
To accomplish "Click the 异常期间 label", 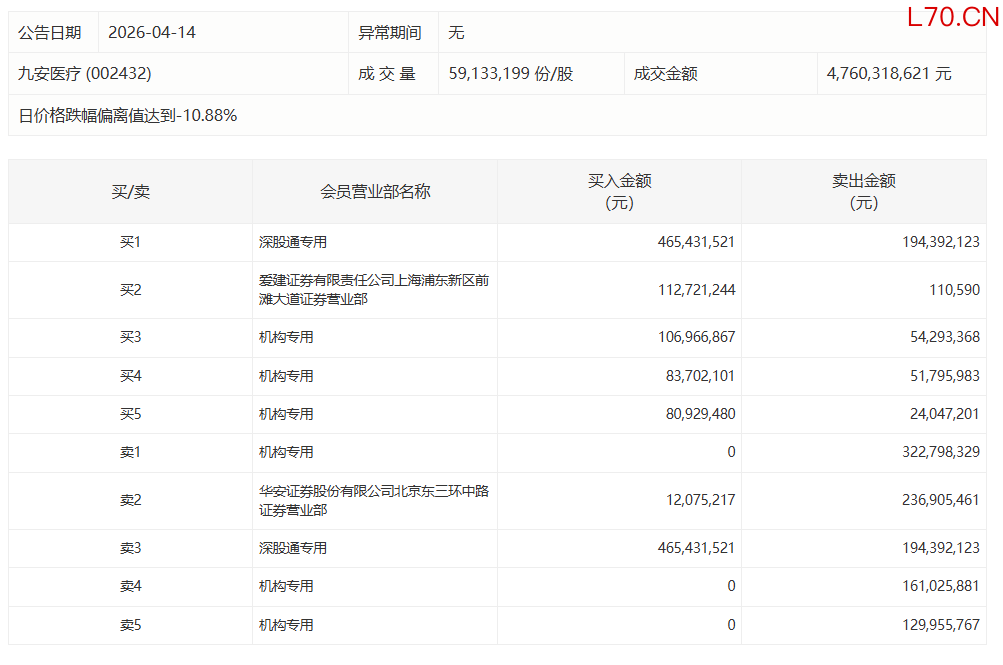I will (x=388, y=32).
